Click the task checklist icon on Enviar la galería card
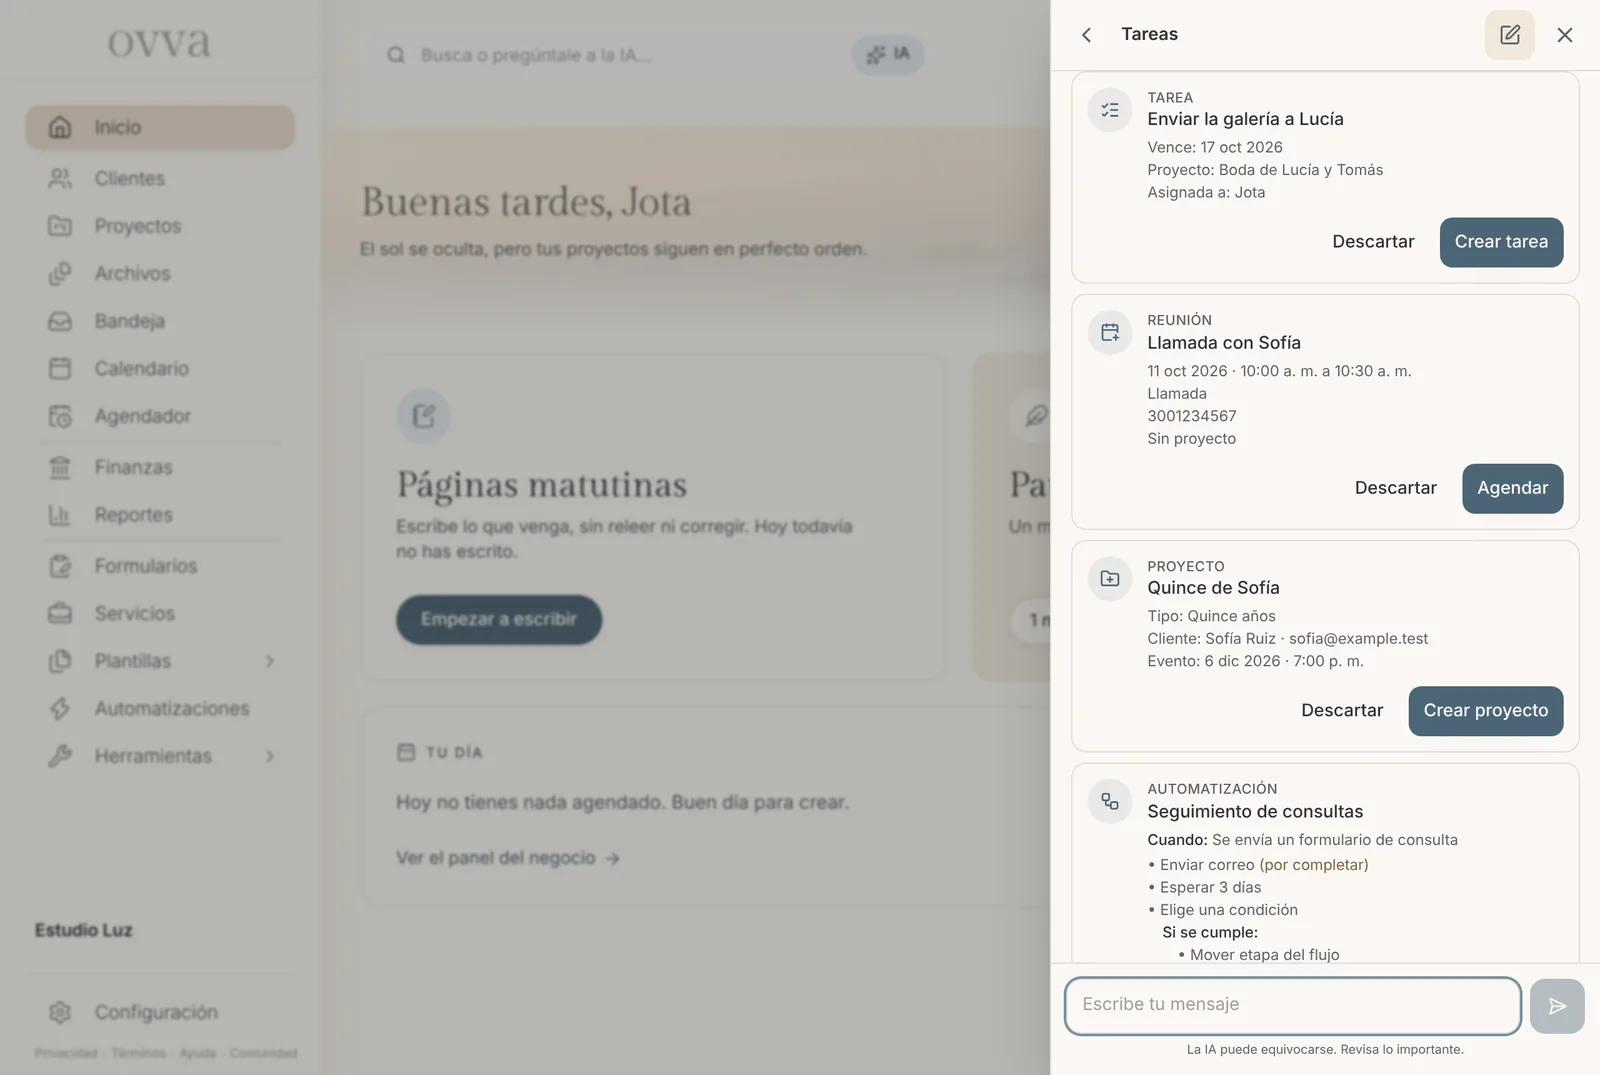 click(x=1110, y=110)
